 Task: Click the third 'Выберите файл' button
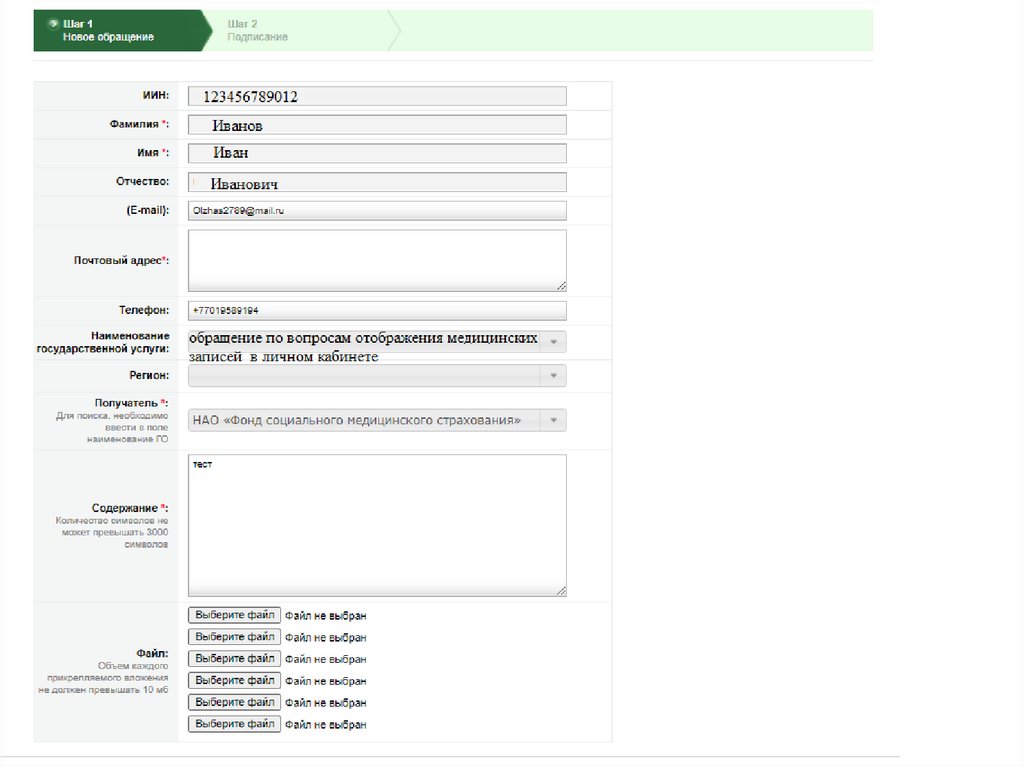click(234, 659)
